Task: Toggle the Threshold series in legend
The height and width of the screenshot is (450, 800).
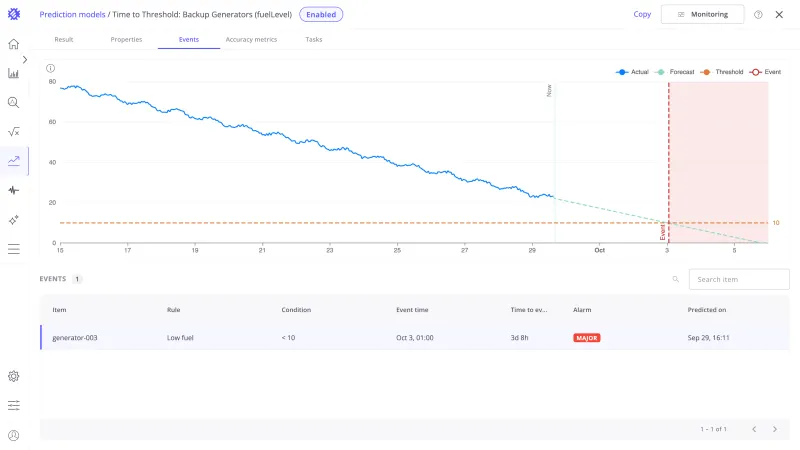Action: (722, 72)
